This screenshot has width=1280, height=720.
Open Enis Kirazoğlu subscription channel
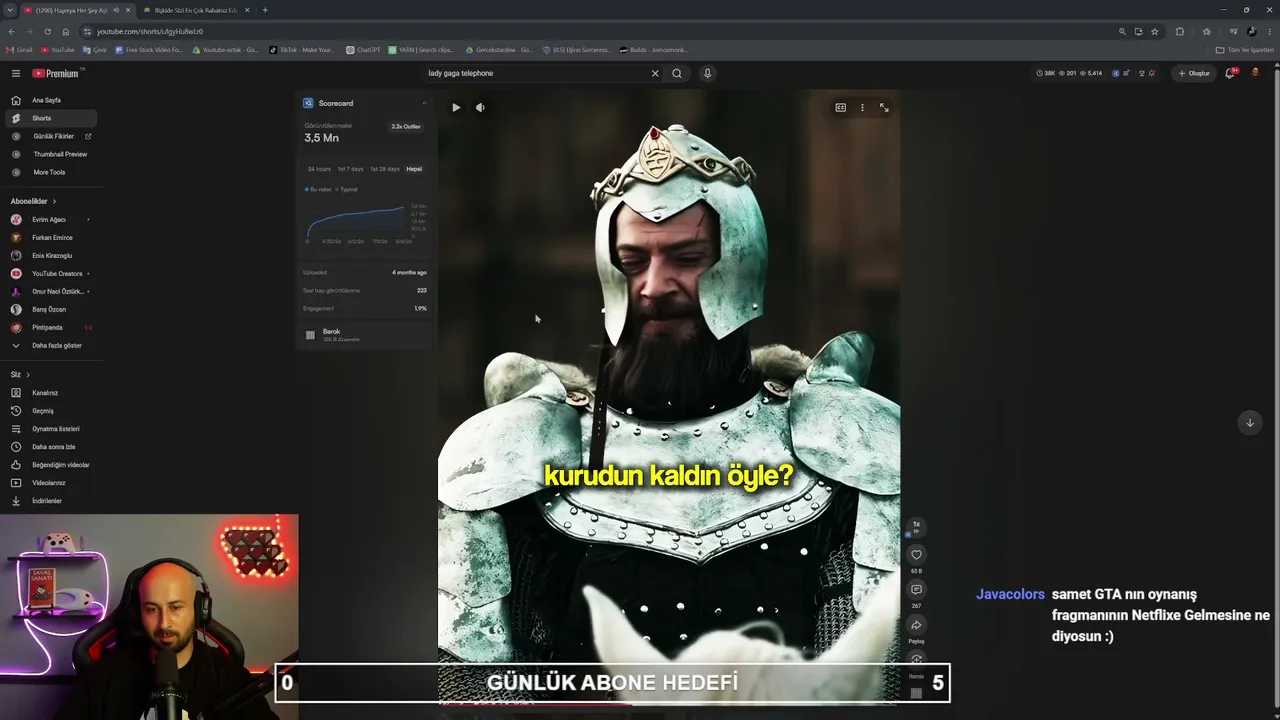coord(52,255)
